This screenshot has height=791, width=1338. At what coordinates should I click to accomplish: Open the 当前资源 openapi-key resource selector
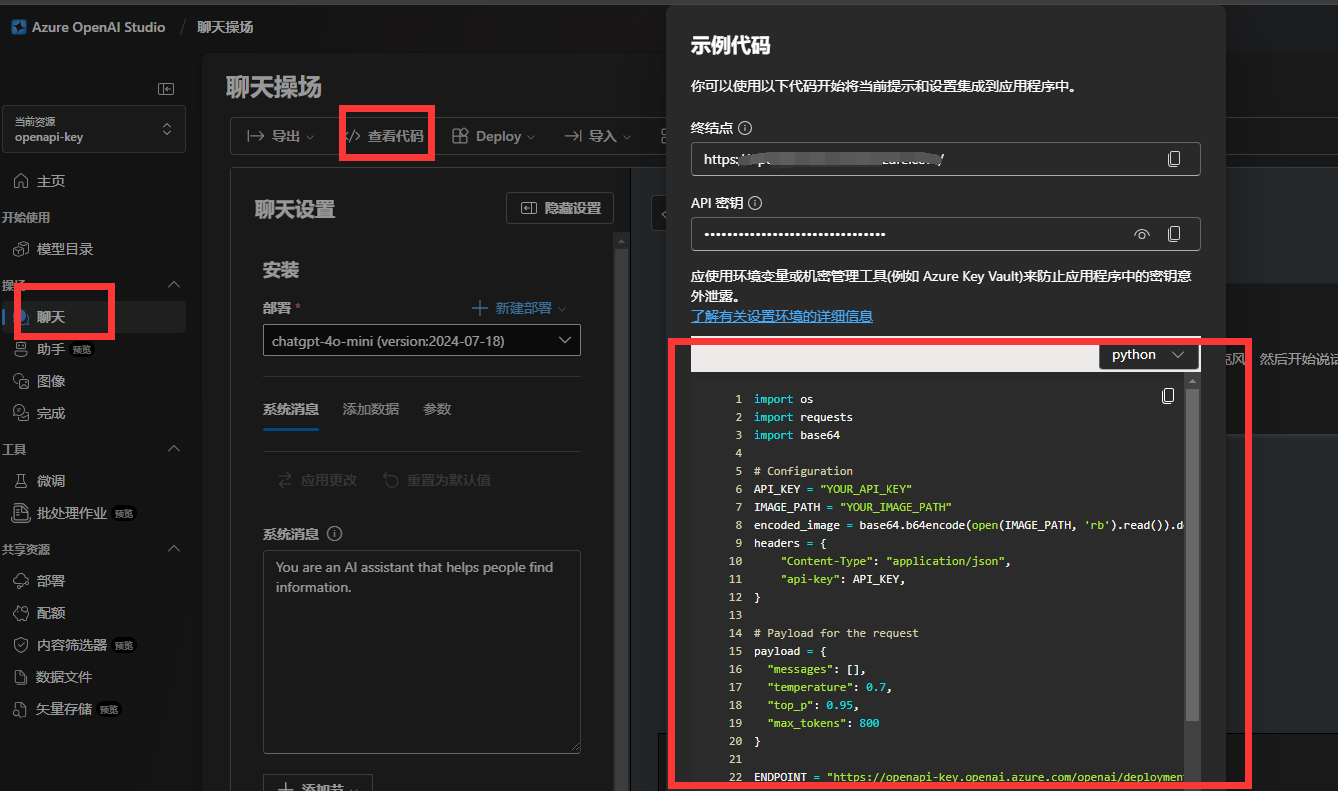94,129
